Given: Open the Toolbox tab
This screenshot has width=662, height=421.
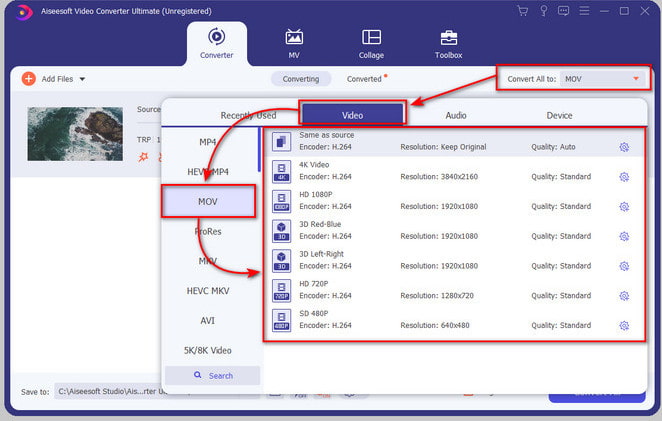Looking at the screenshot, I should (x=448, y=43).
